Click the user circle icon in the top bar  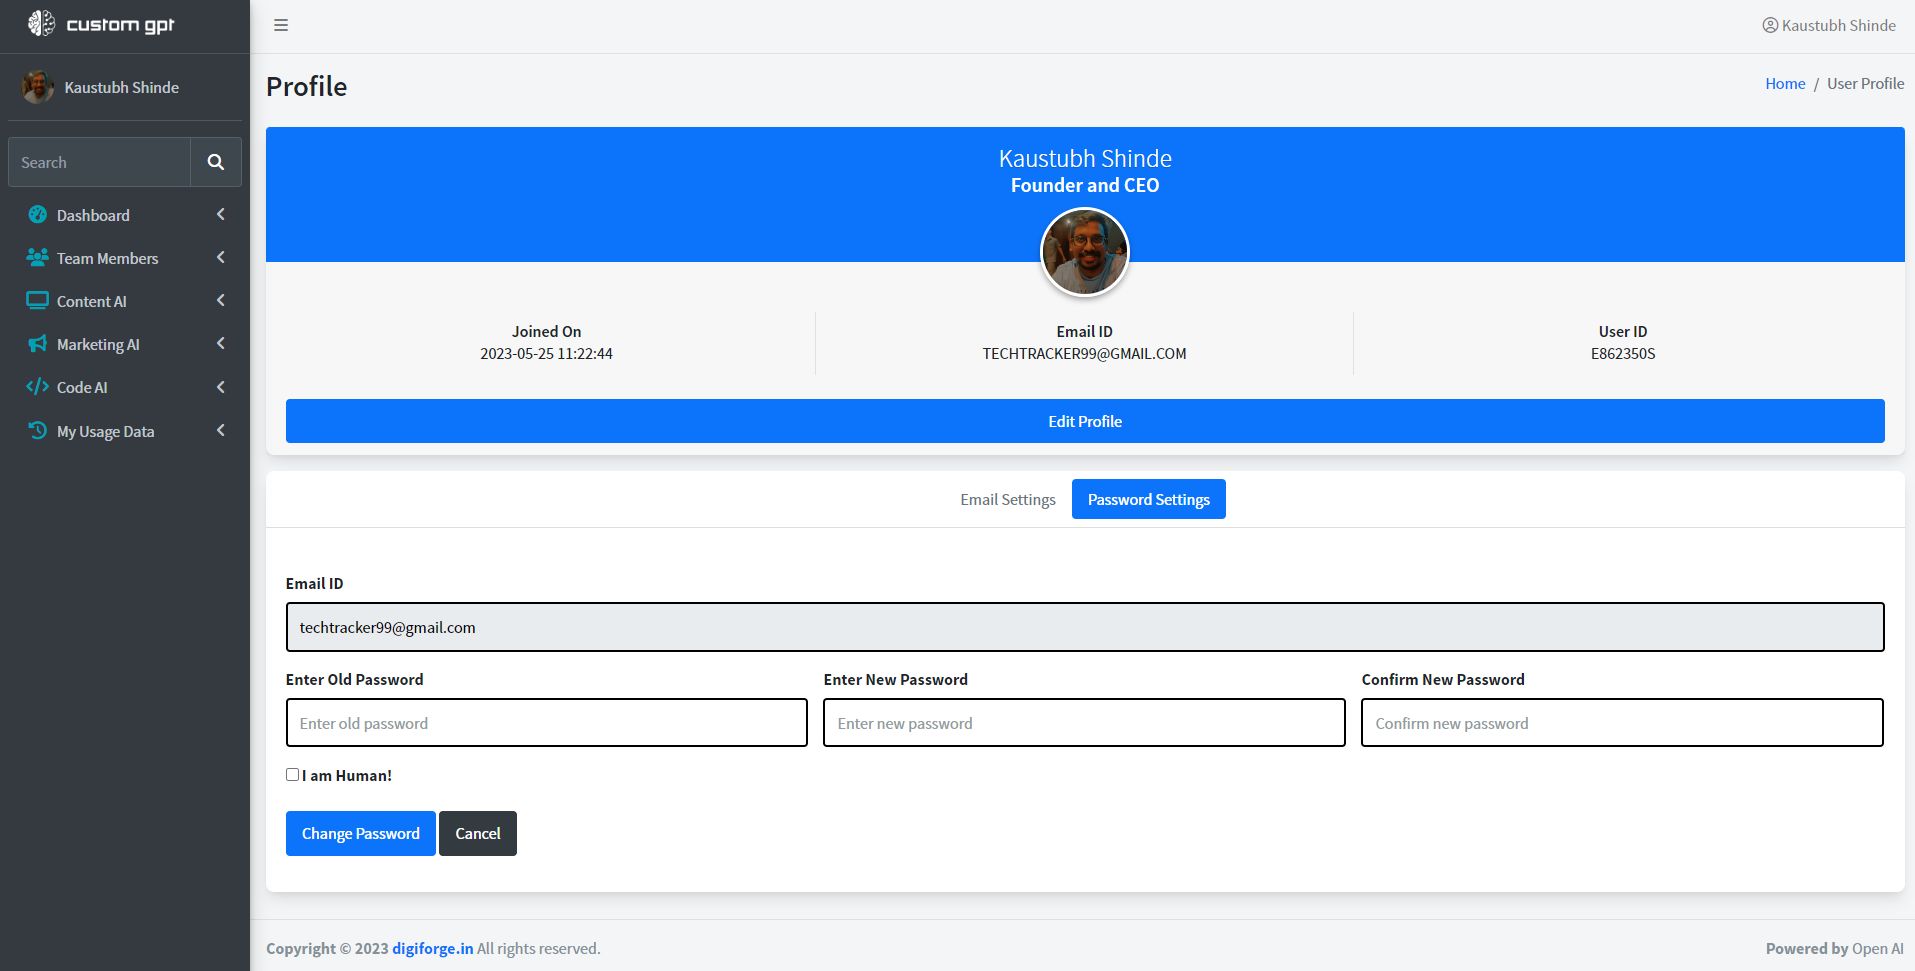(x=1770, y=25)
